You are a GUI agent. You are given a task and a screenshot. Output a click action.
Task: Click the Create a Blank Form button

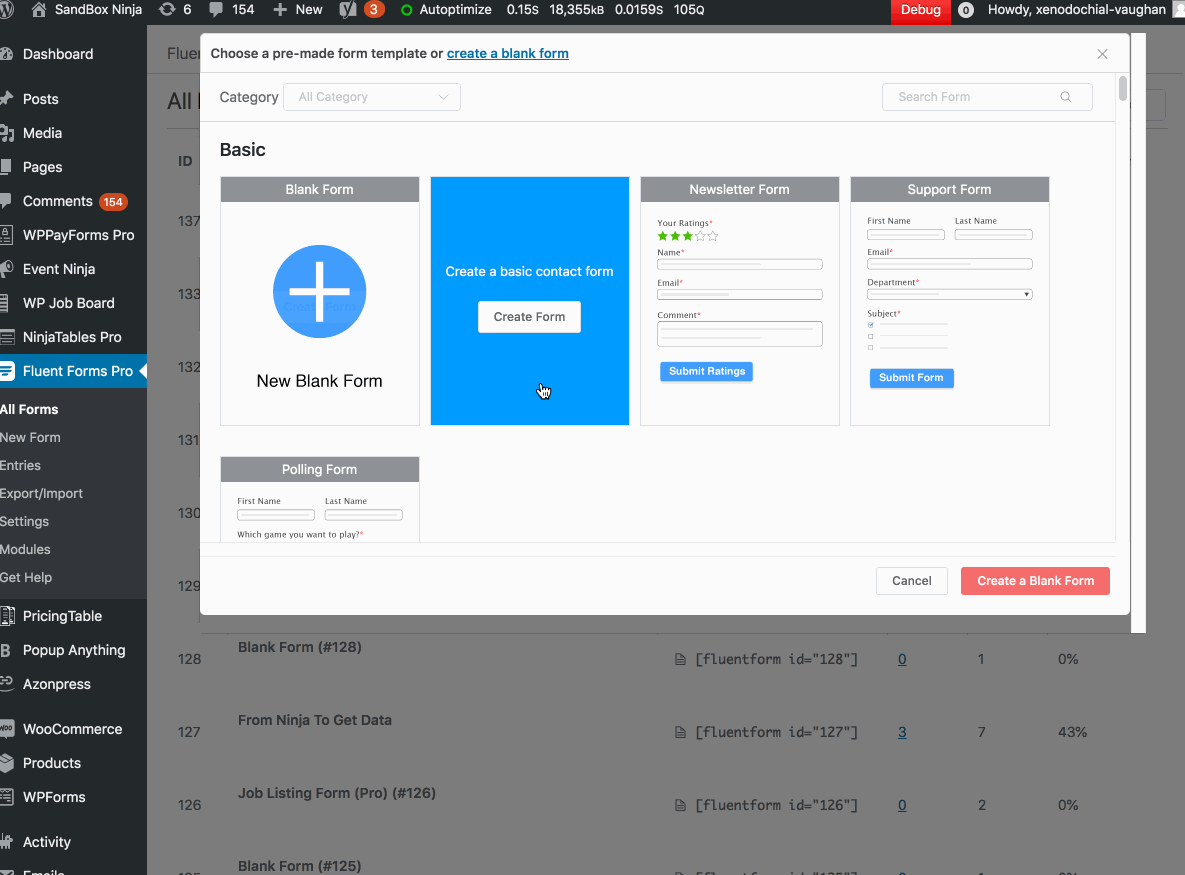point(1035,580)
